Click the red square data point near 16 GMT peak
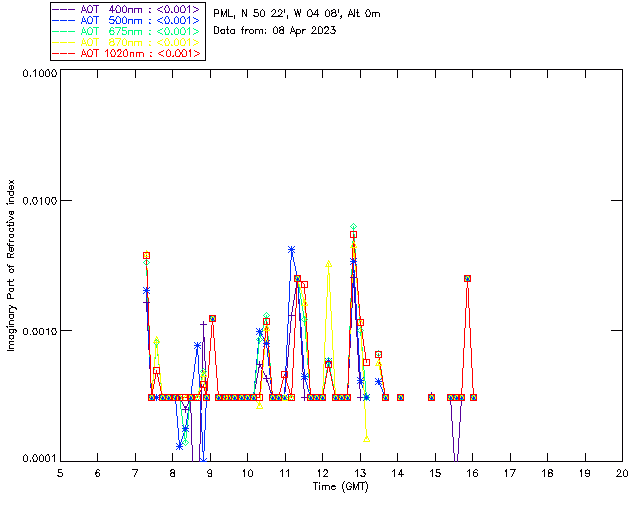 (467, 278)
